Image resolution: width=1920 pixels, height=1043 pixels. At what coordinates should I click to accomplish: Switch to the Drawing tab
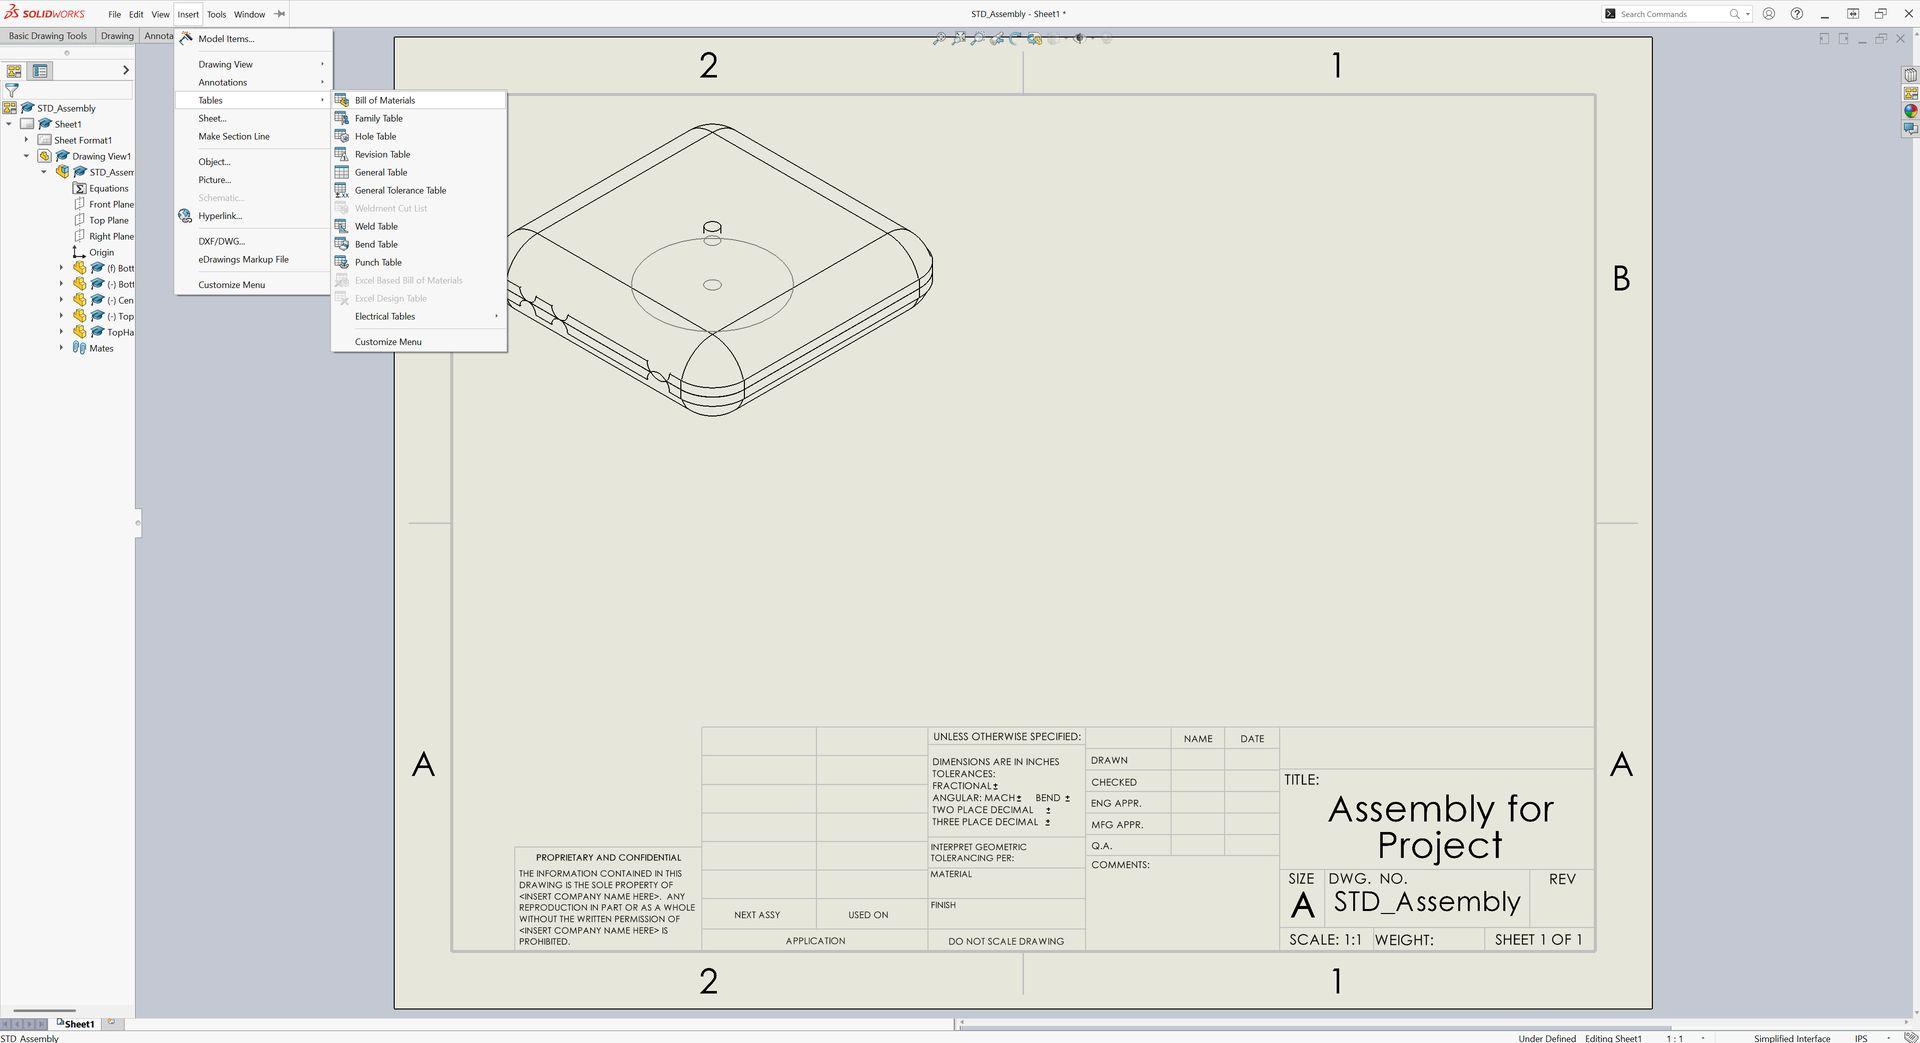(117, 36)
